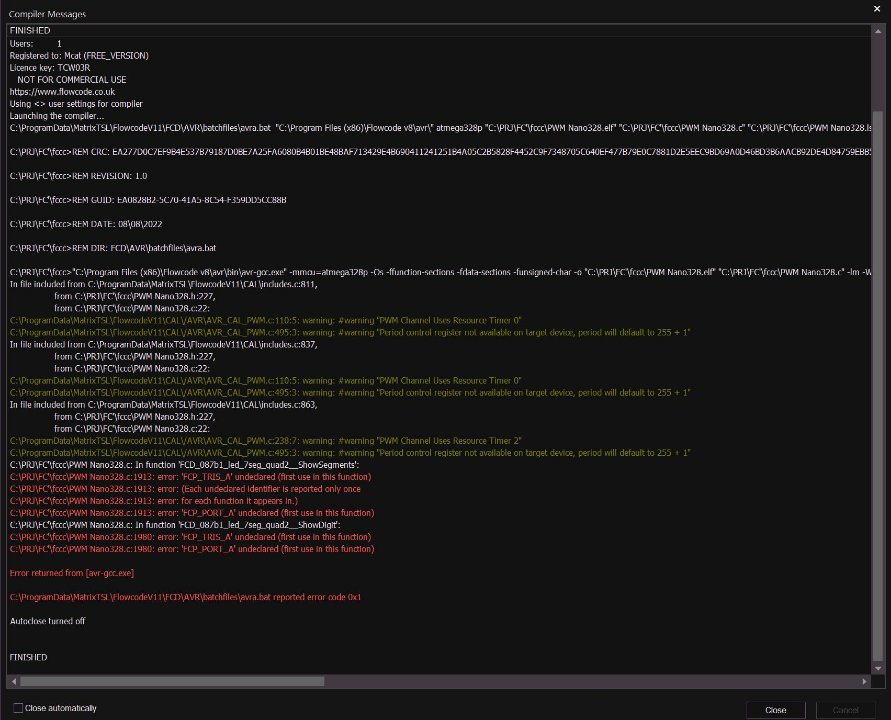Click the horizontal scrollbar left arrow
The image size is (891, 720).
(x=12, y=681)
